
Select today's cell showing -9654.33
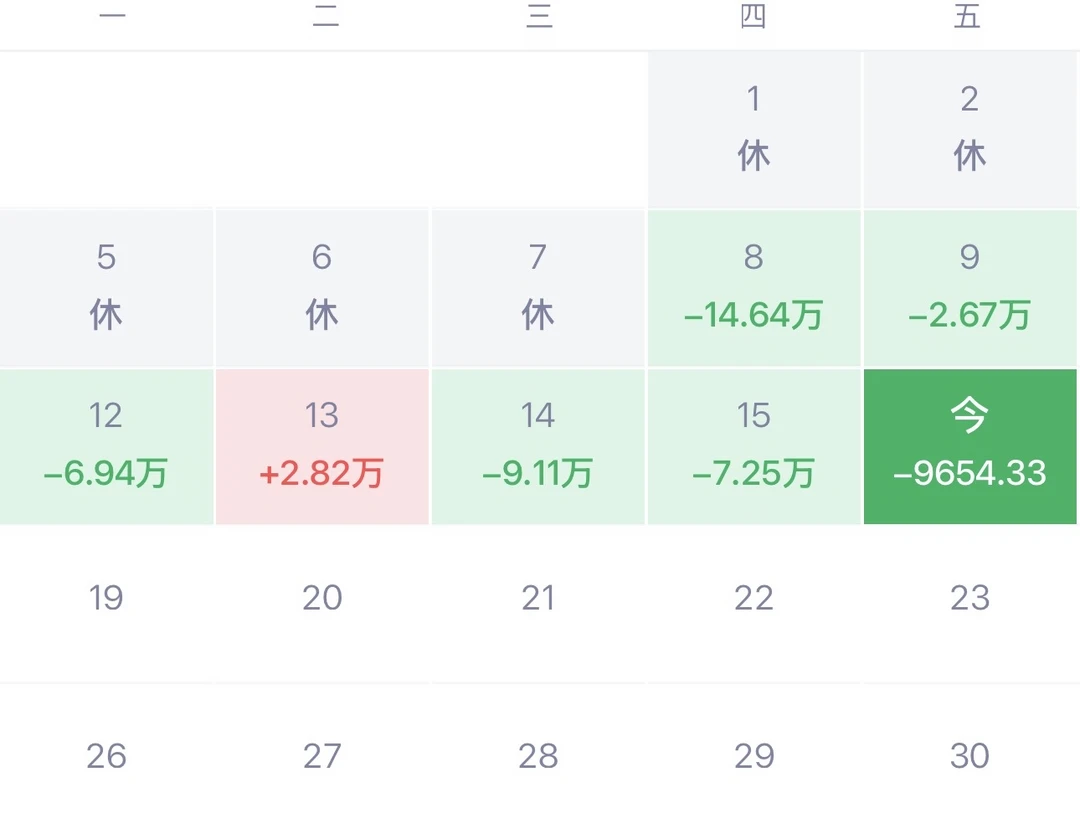pyautogui.click(x=970, y=446)
